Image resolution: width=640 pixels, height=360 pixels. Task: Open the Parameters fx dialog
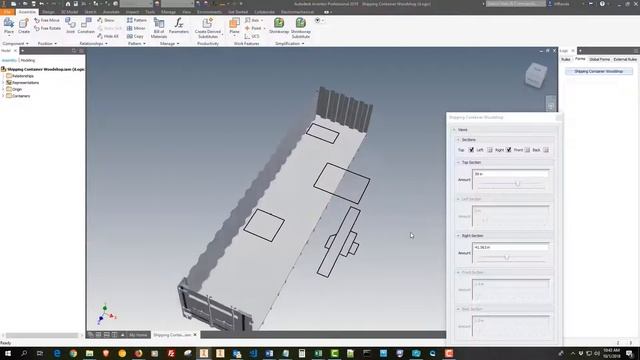[x=179, y=26]
